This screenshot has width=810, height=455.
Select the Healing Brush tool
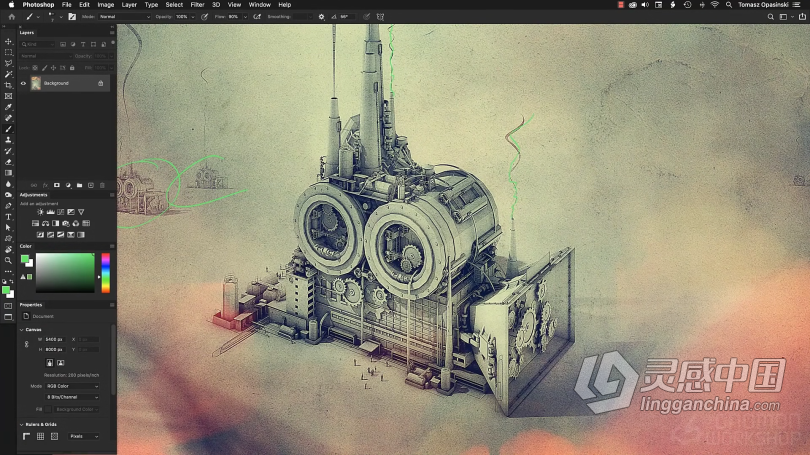coord(8,118)
